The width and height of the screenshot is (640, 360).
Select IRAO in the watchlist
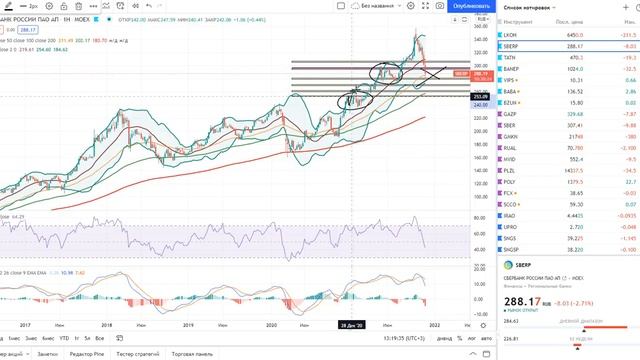[x=568, y=216]
